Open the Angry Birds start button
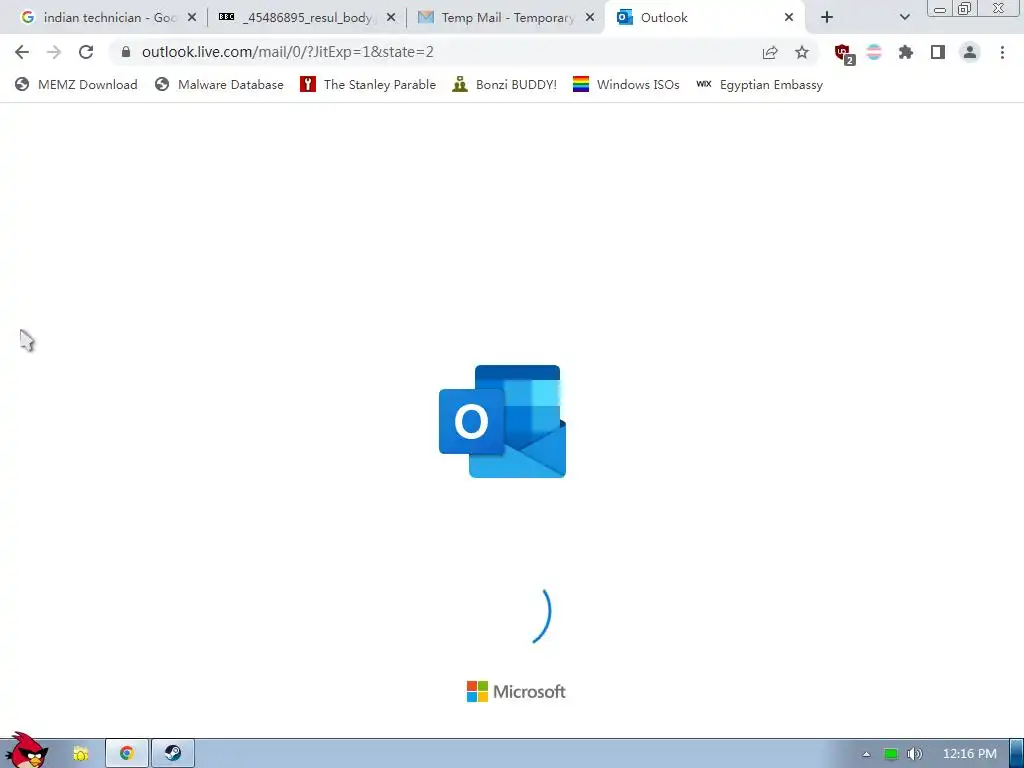Image resolution: width=1024 pixels, height=768 pixels. coord(25,751)
